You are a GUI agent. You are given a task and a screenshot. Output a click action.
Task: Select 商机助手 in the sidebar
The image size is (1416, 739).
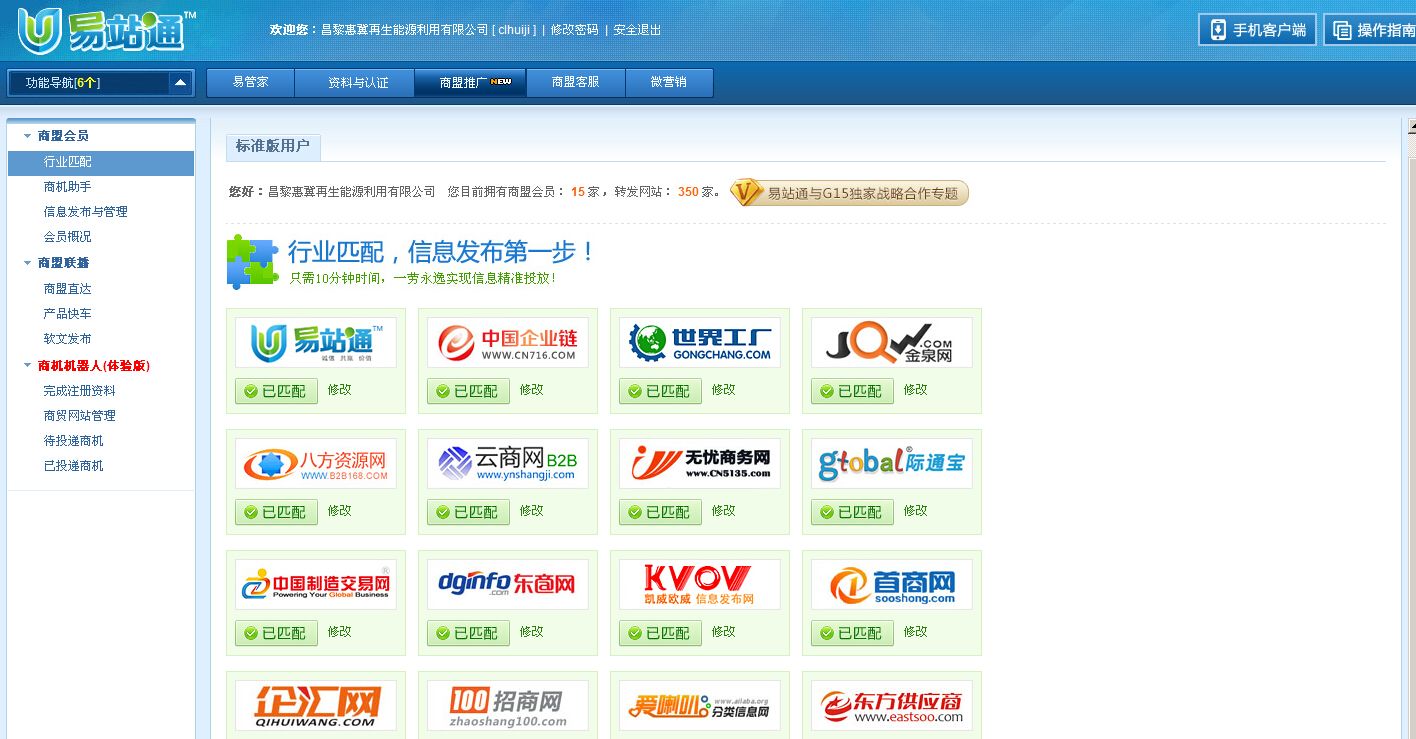tap(68, 187)
